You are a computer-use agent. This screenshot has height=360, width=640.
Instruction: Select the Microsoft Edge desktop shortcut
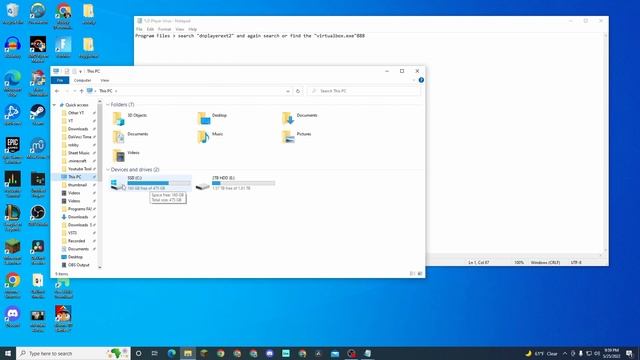coord(13,83)
